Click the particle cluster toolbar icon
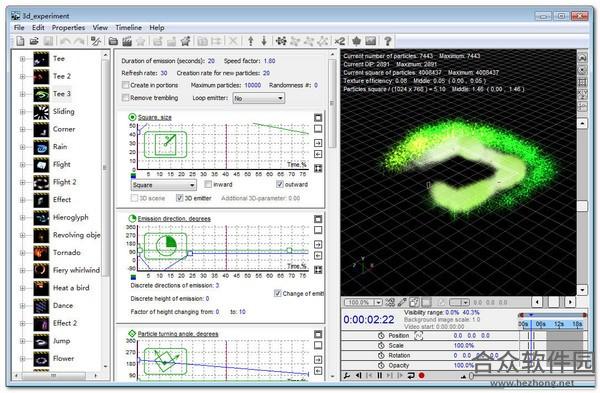The height and width of the screenshot is (393, 600). pos(281,41)
